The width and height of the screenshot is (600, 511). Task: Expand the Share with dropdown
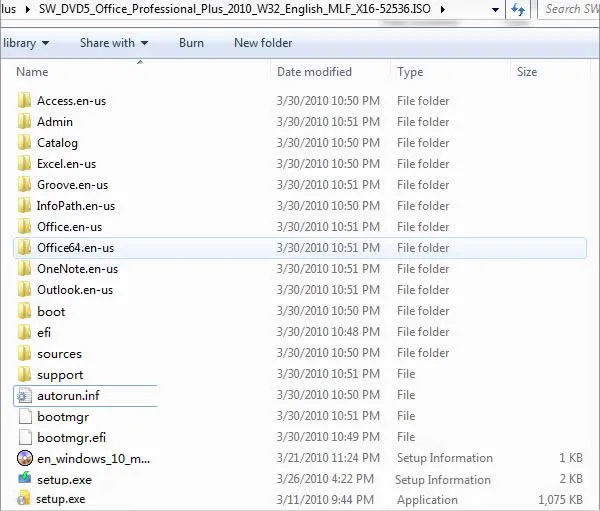click(x=113, y=43)
